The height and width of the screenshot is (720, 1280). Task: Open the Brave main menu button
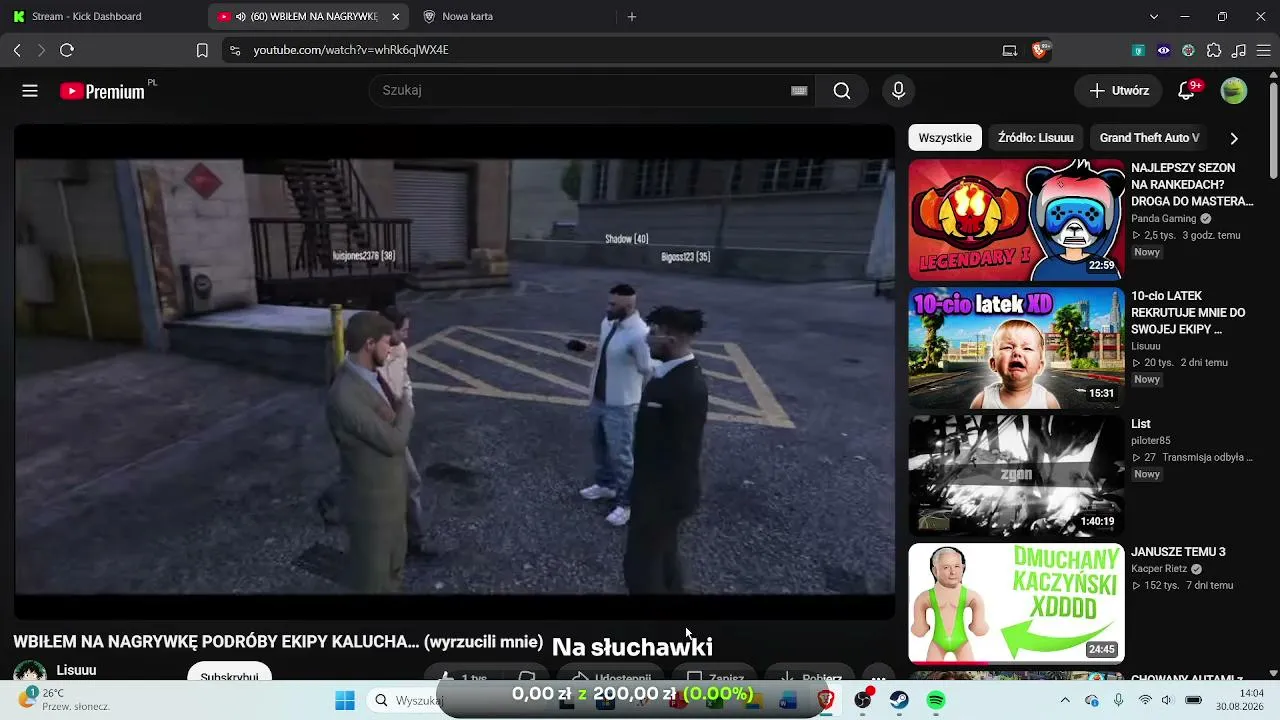pos(1263,50)
